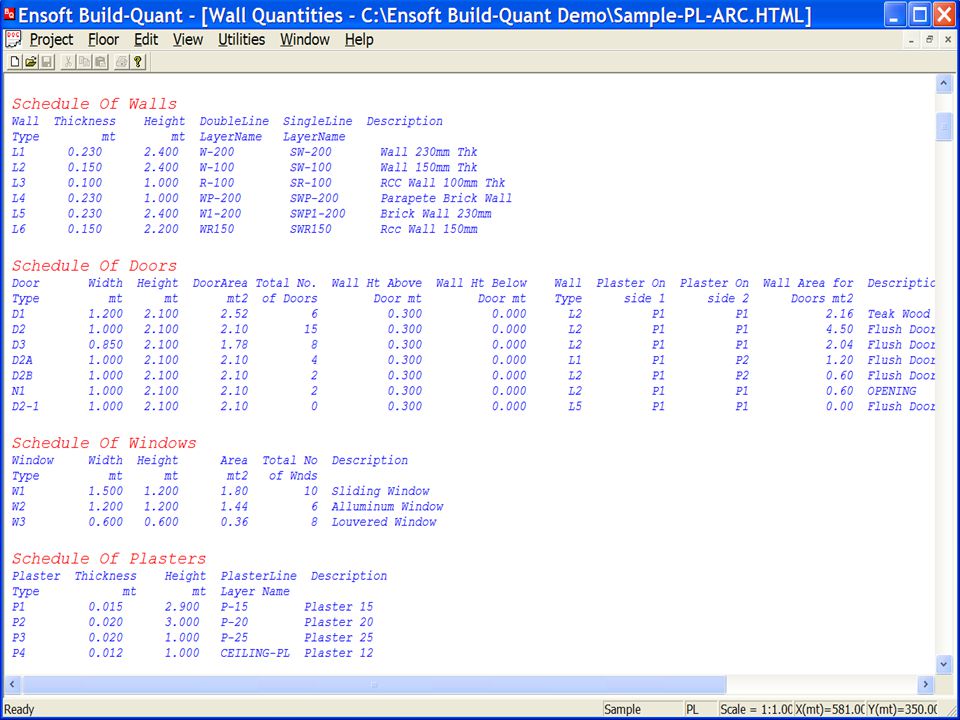The image size is (960, 720).
Task: Click the vertical scrollbar thumb
Action: 943,127
